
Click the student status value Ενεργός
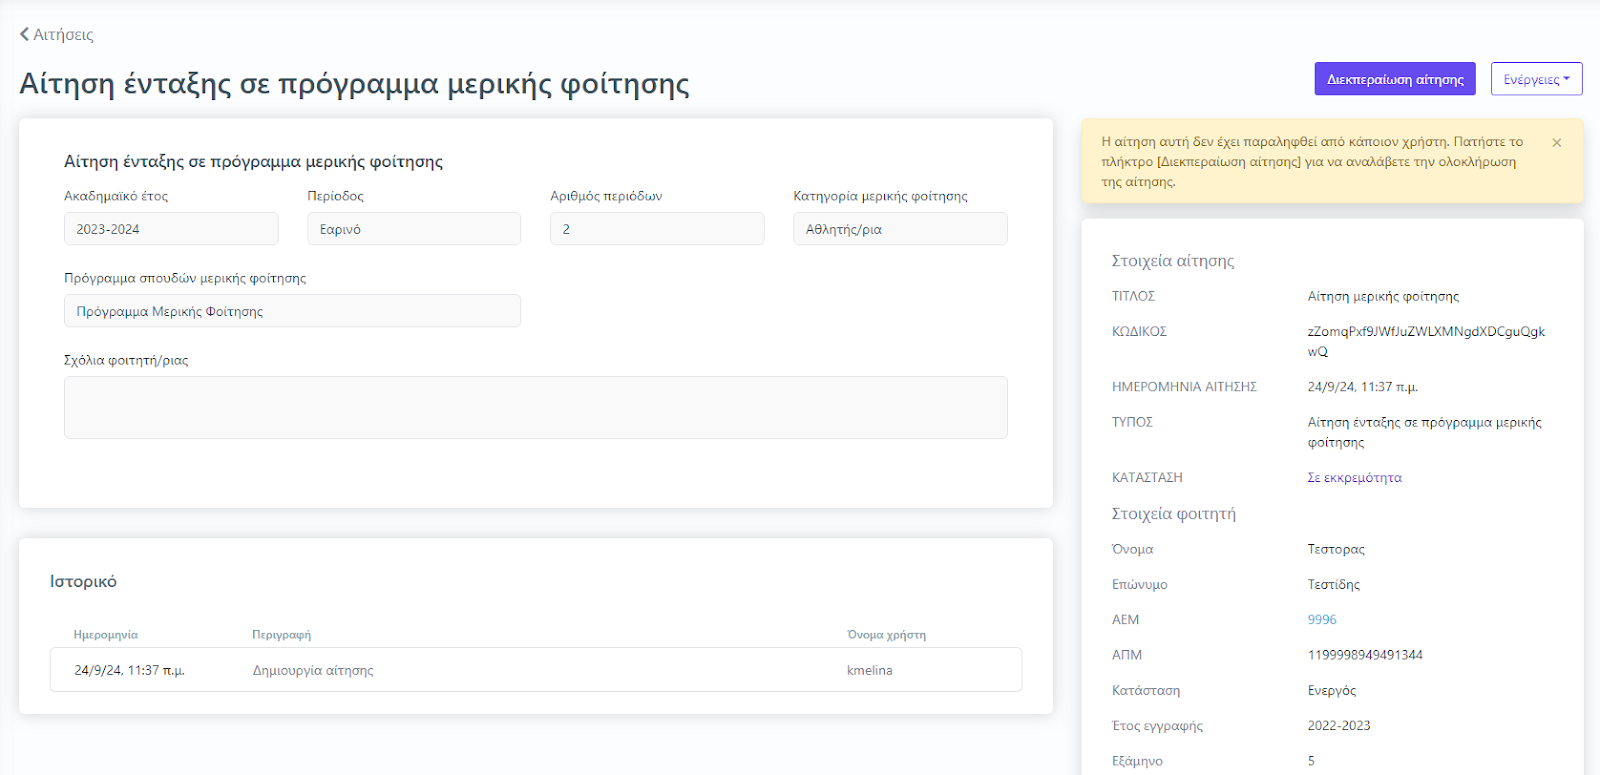coord(1332,690)
